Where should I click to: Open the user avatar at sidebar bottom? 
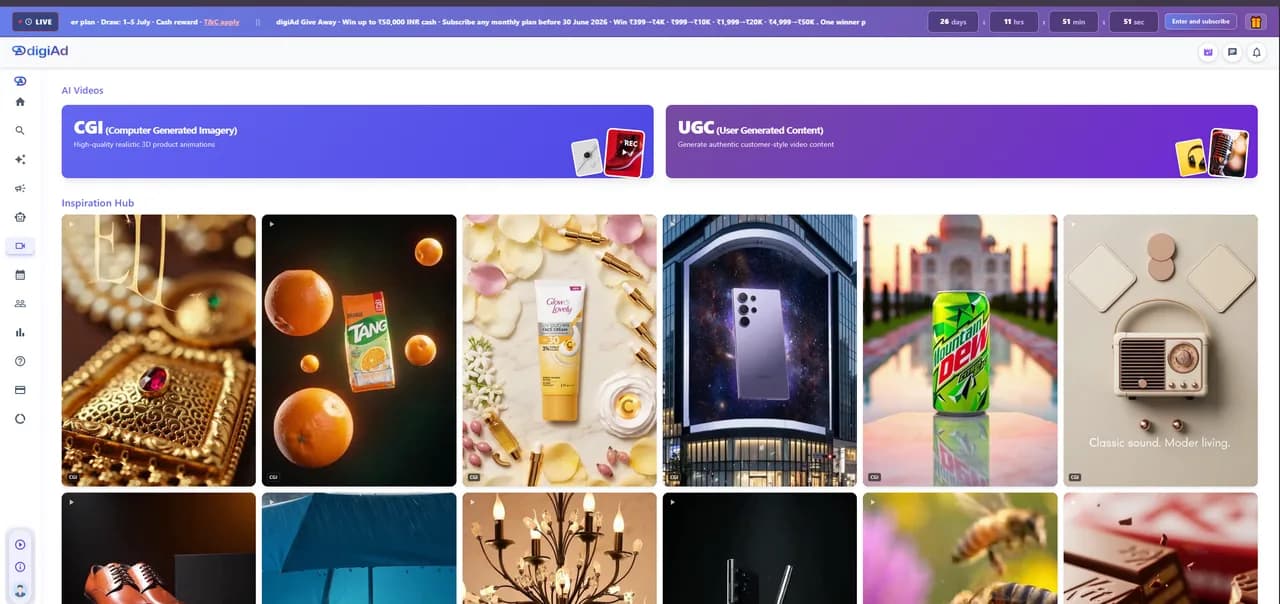(x=20, y=589)
